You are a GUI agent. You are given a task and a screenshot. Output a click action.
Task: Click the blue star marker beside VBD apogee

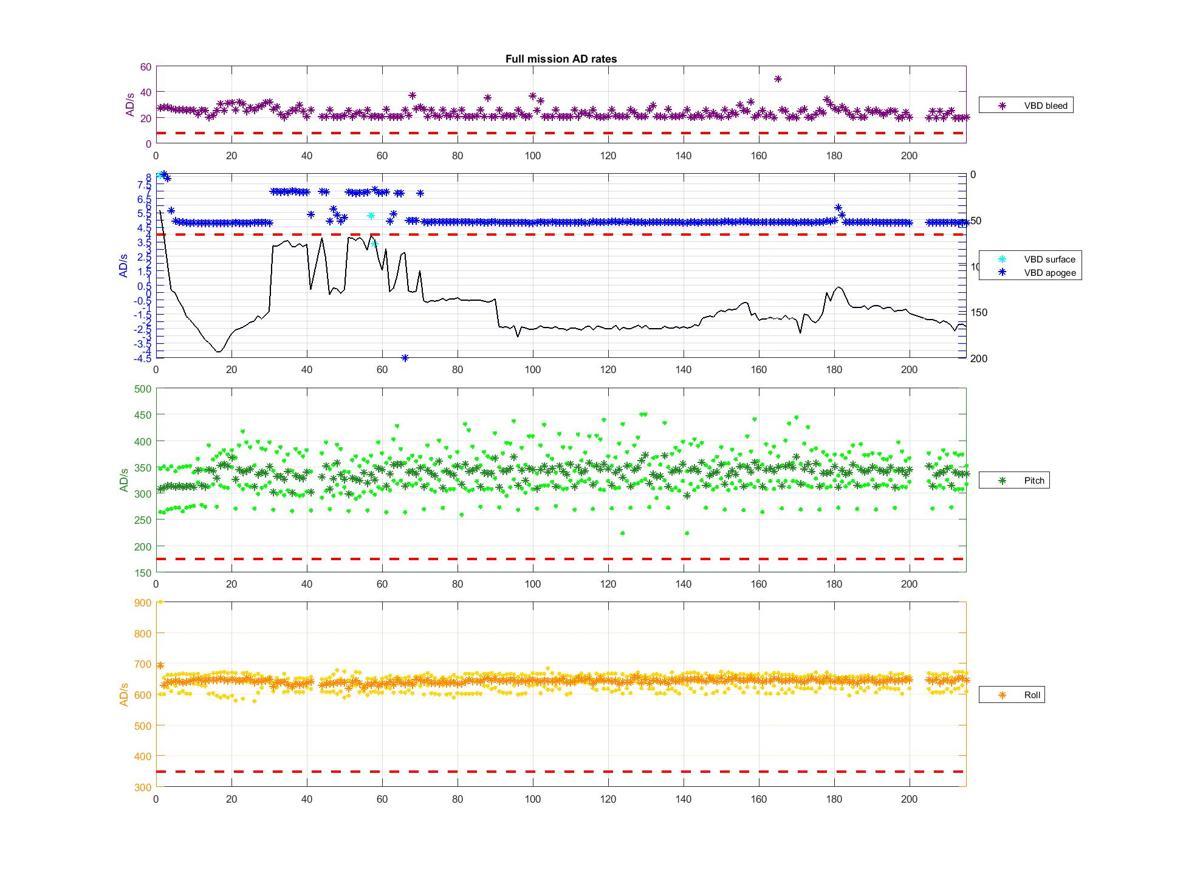pos(1002,272)
